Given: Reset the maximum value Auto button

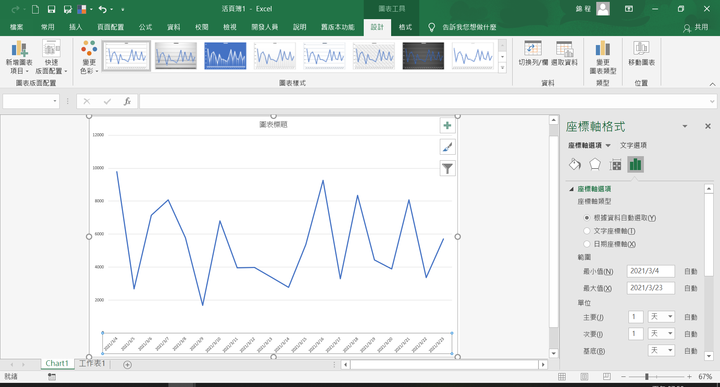Looking at the screenshot, I should [x=691, y=288].
